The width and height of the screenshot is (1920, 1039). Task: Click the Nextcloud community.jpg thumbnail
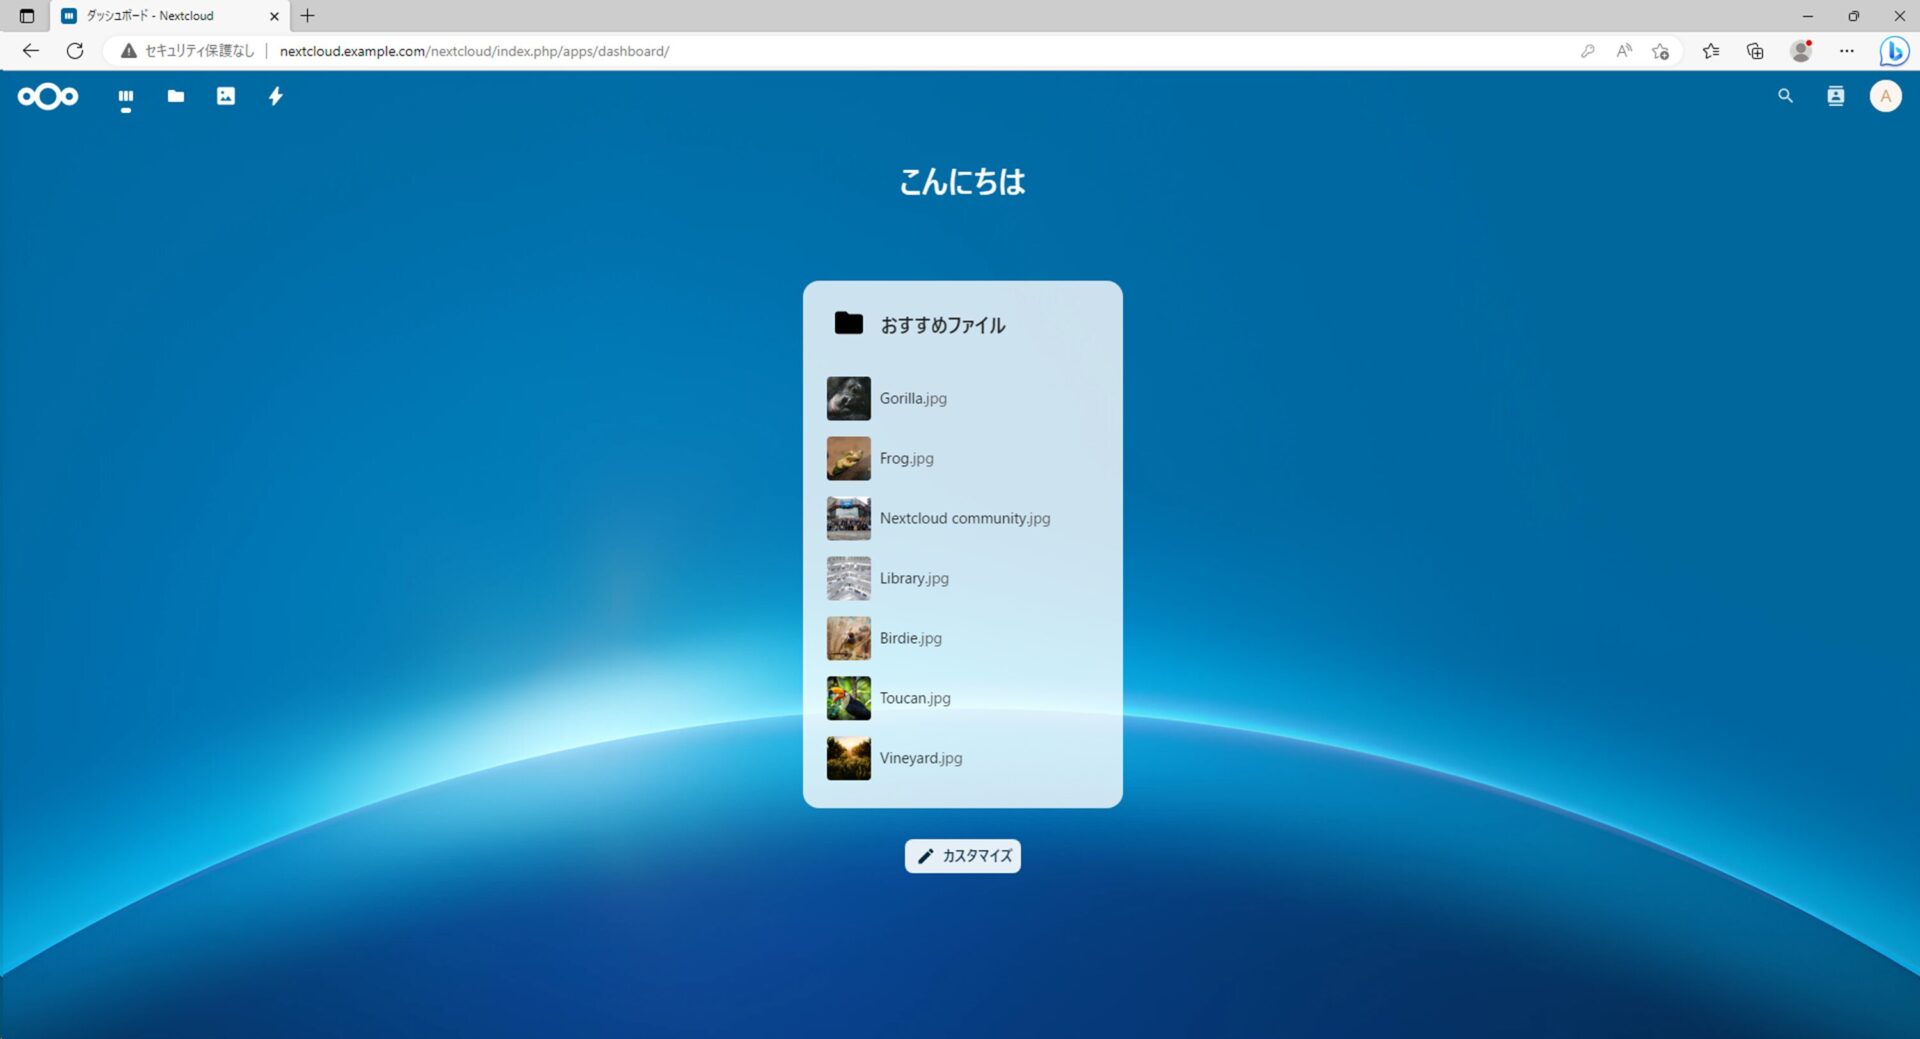848,518
